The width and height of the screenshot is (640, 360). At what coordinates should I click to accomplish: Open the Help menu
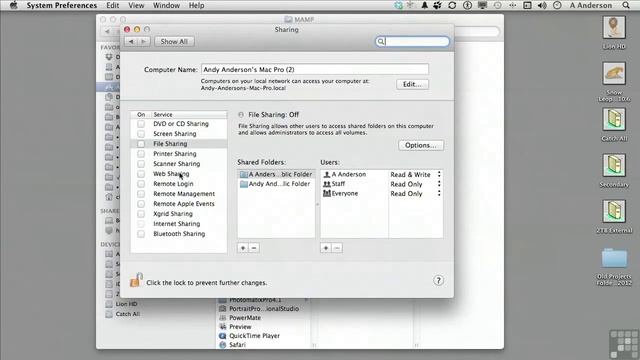point(196,5)
